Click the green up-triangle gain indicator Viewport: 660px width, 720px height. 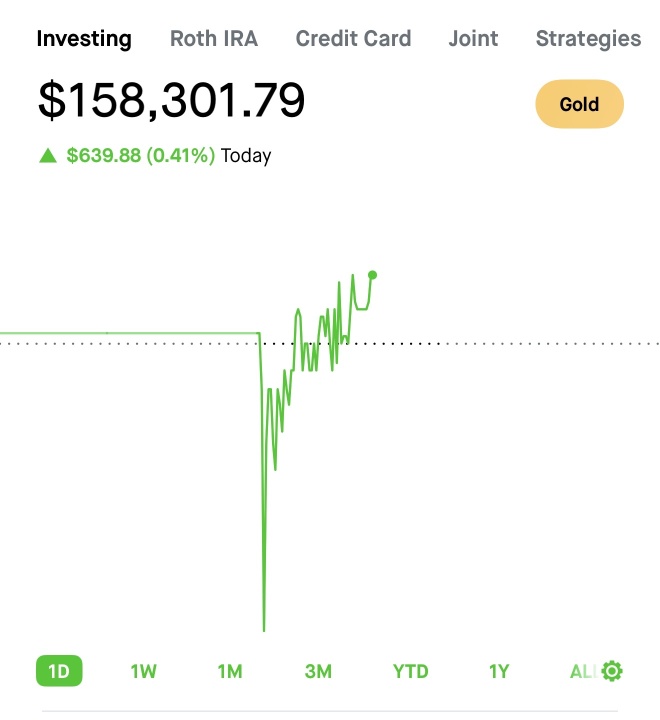(48, 156)
